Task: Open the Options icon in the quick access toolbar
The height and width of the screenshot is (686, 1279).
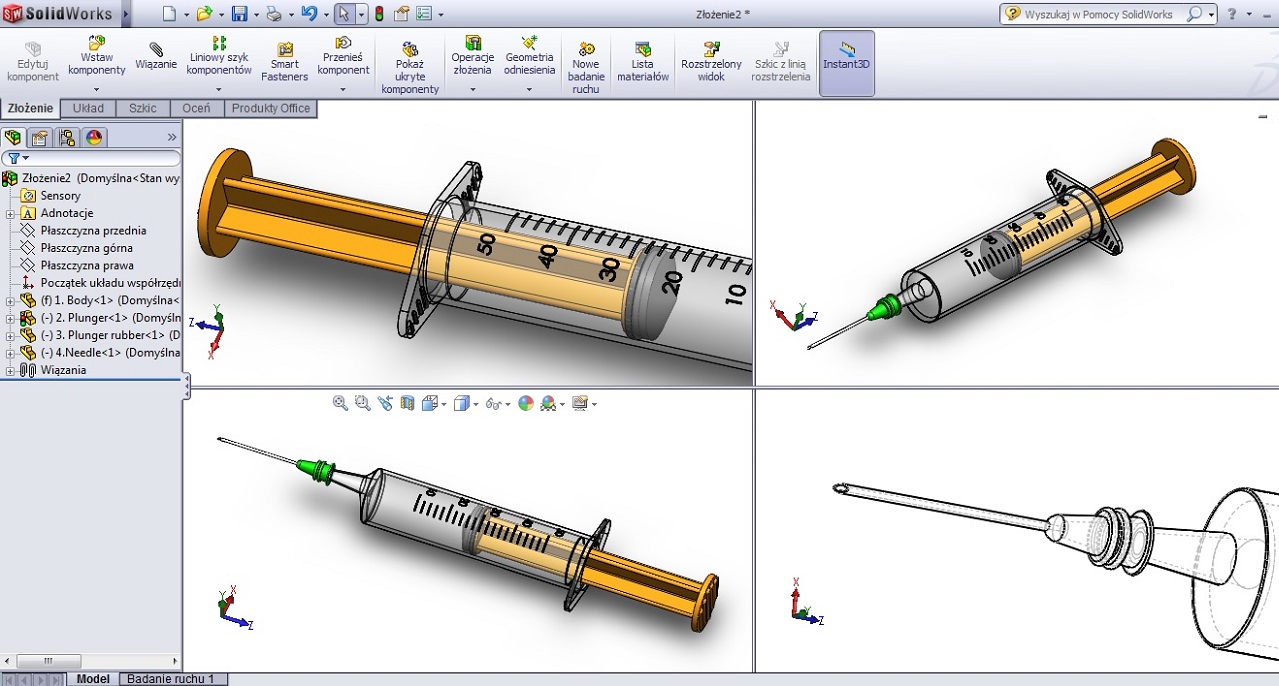Action: click(x=424, y=14)
